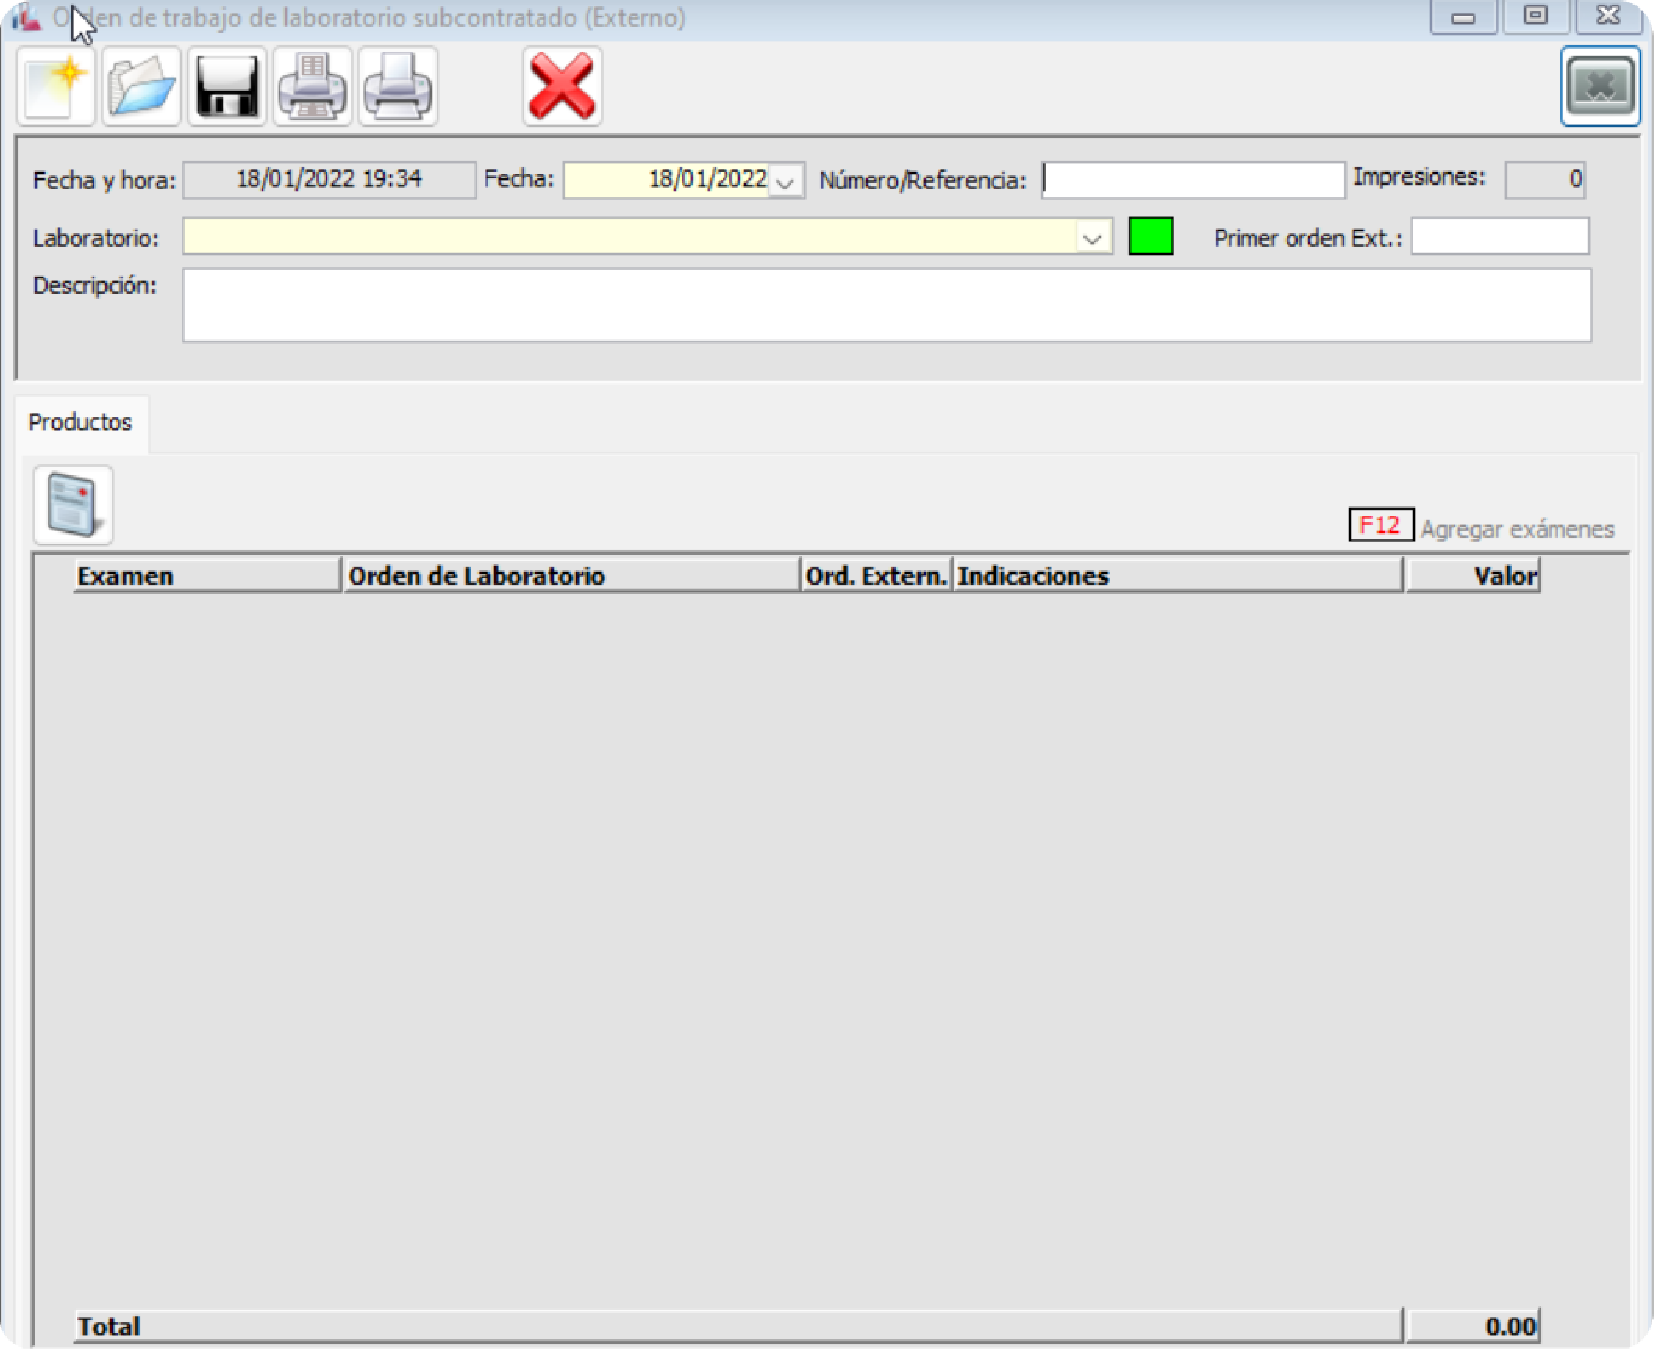Image resolution: width=1654 pixels, height=1349 pixels.
Task: Click the Primer orden Ext. field
Action: 1499,237
